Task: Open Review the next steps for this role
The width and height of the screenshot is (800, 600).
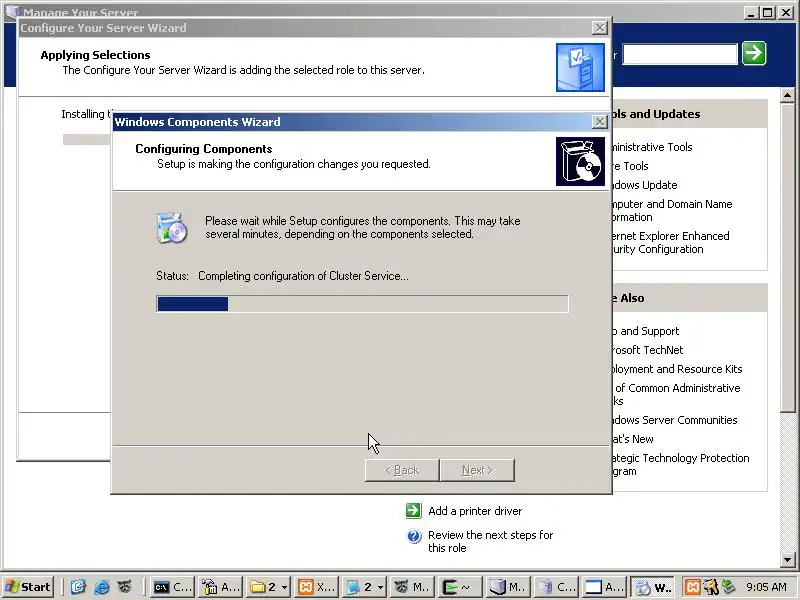Action: pos(490,541)
